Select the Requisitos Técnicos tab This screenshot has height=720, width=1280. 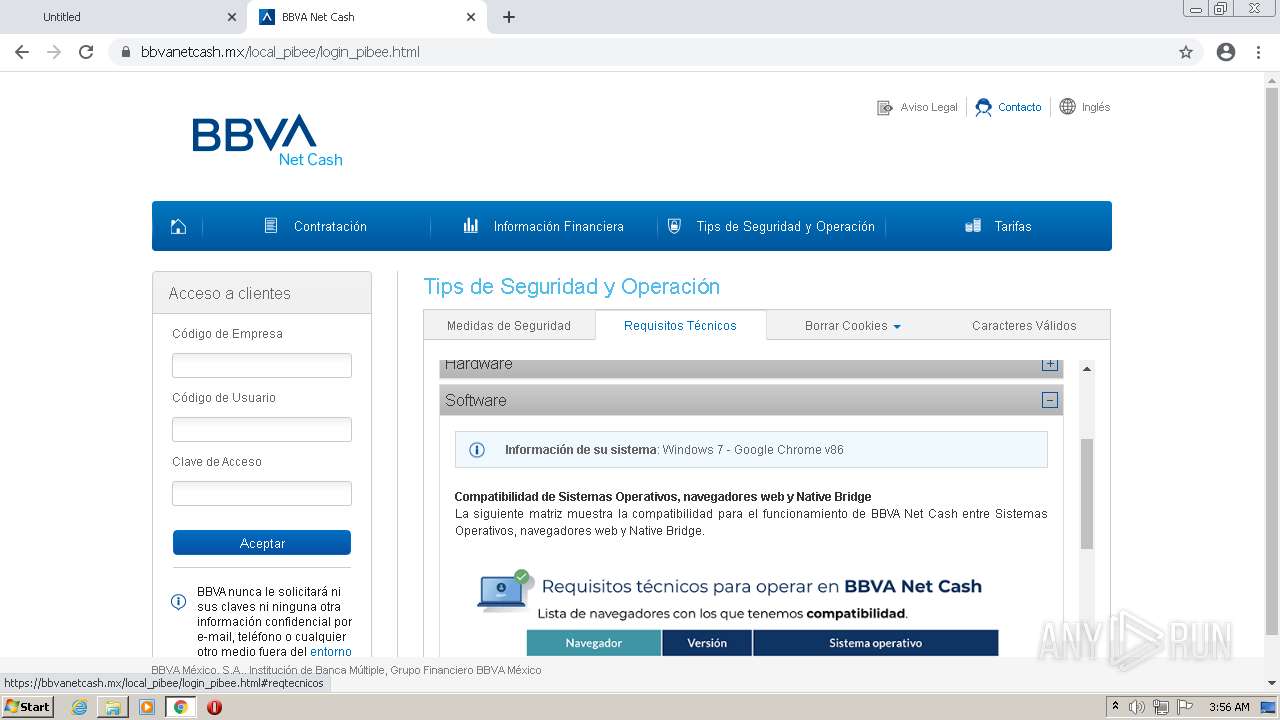[x=680, y=326]
